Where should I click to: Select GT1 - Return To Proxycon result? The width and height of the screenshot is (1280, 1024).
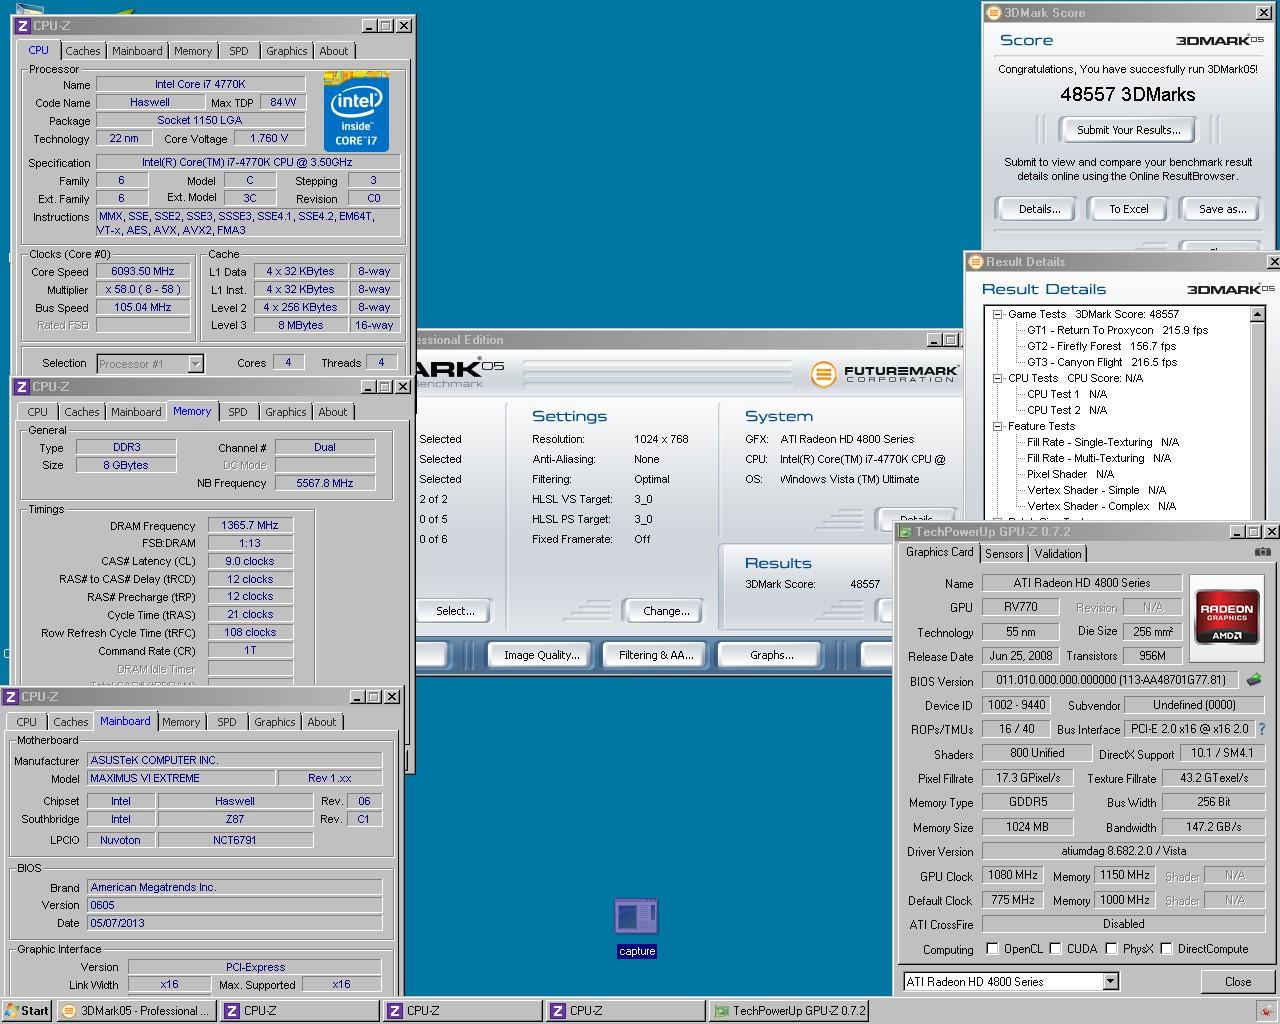(1117, 330)
